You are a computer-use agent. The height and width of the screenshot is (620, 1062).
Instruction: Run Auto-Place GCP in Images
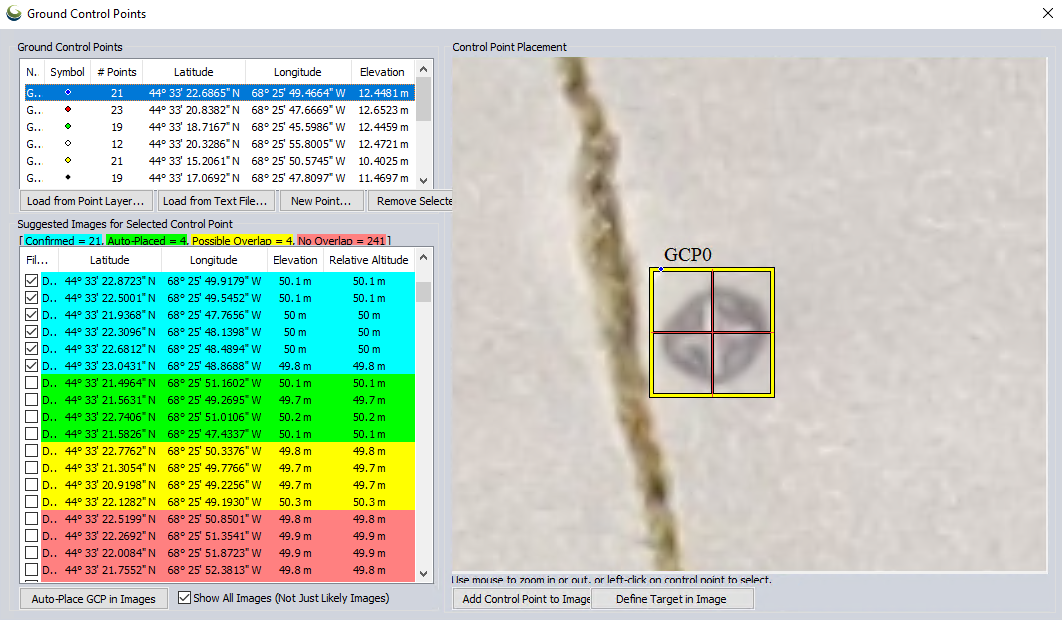pyautogui.click(x=93, y=599)
